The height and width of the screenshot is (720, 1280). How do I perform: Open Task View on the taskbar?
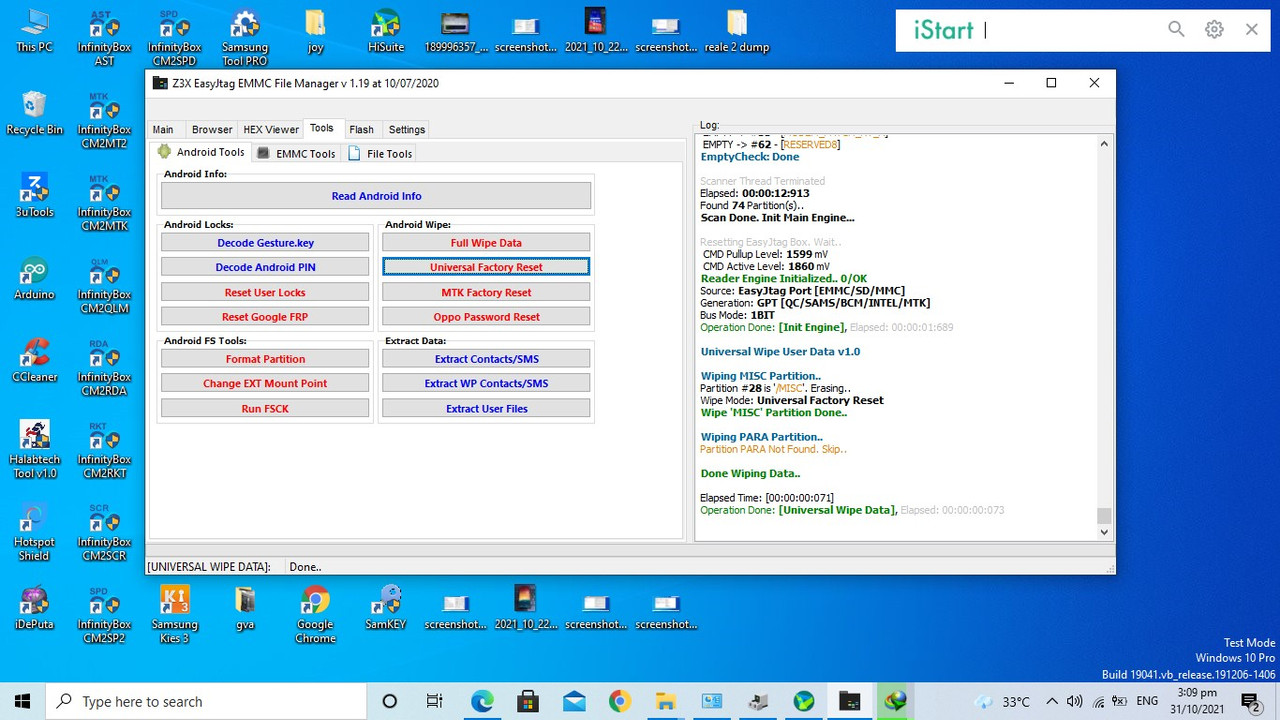point(435,701)
